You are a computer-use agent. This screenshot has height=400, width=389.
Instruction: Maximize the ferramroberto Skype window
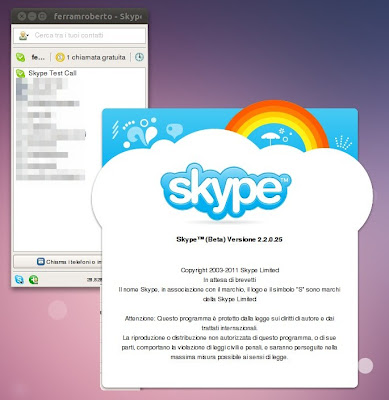[x=42, y=16]
